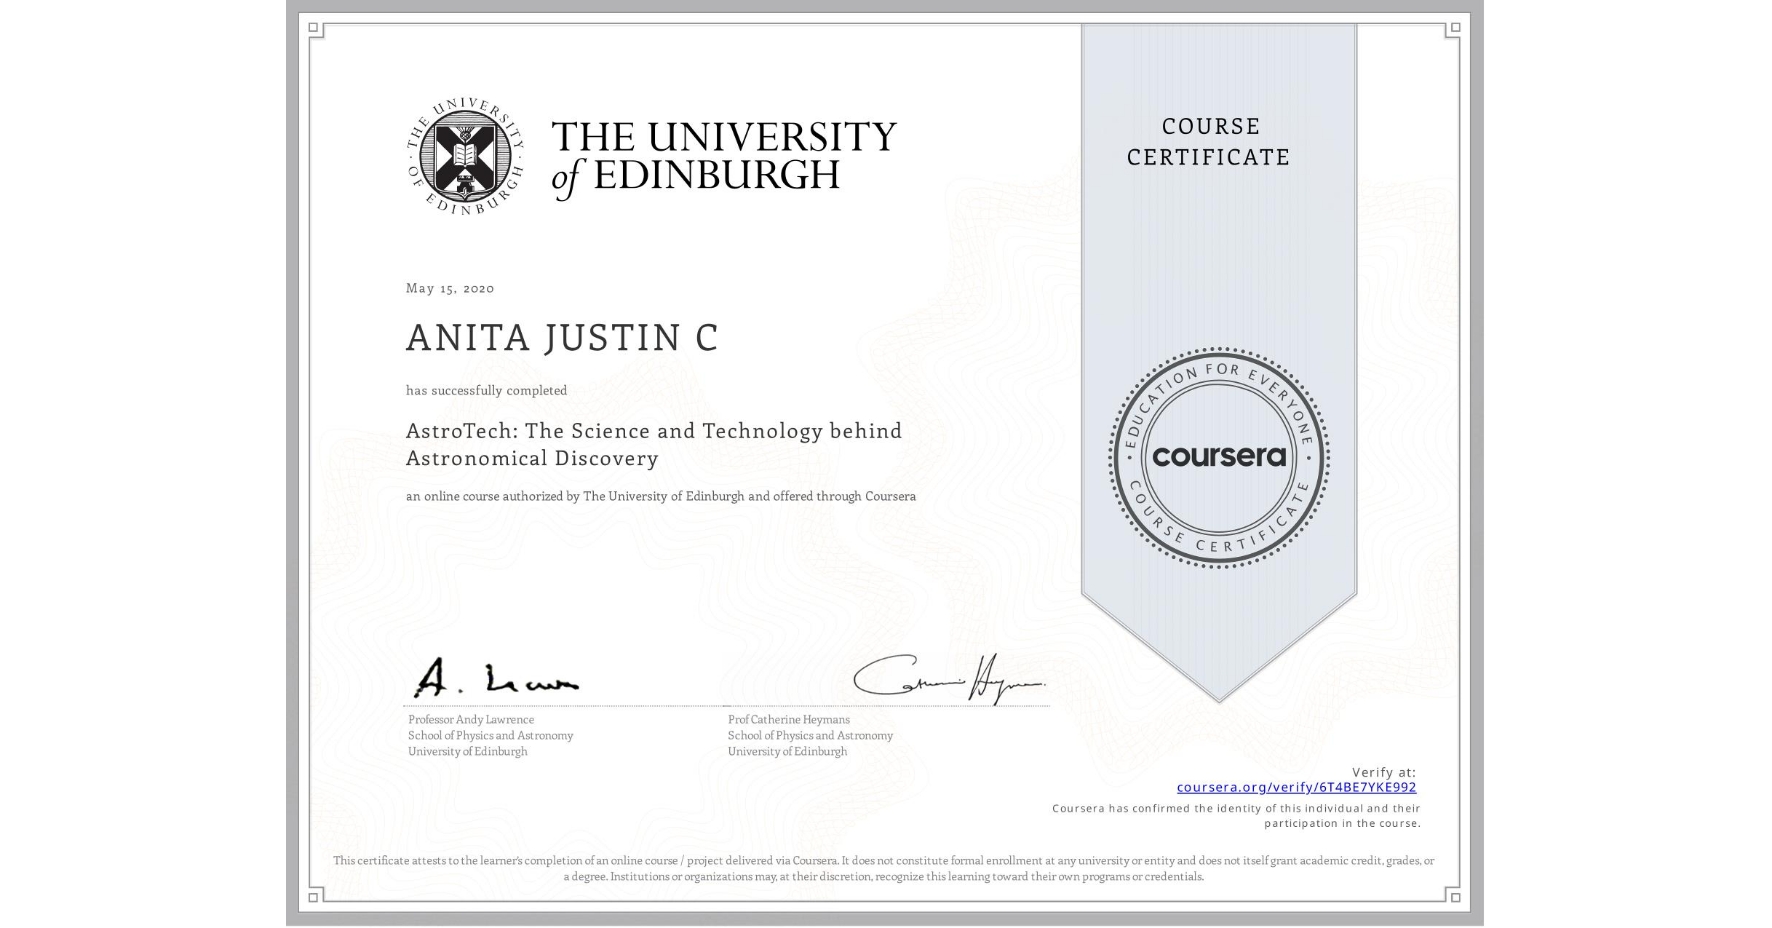1772x928 pixels.
Task: Click Prof Catherine Heymans' signature
Action: coord(944,682)
